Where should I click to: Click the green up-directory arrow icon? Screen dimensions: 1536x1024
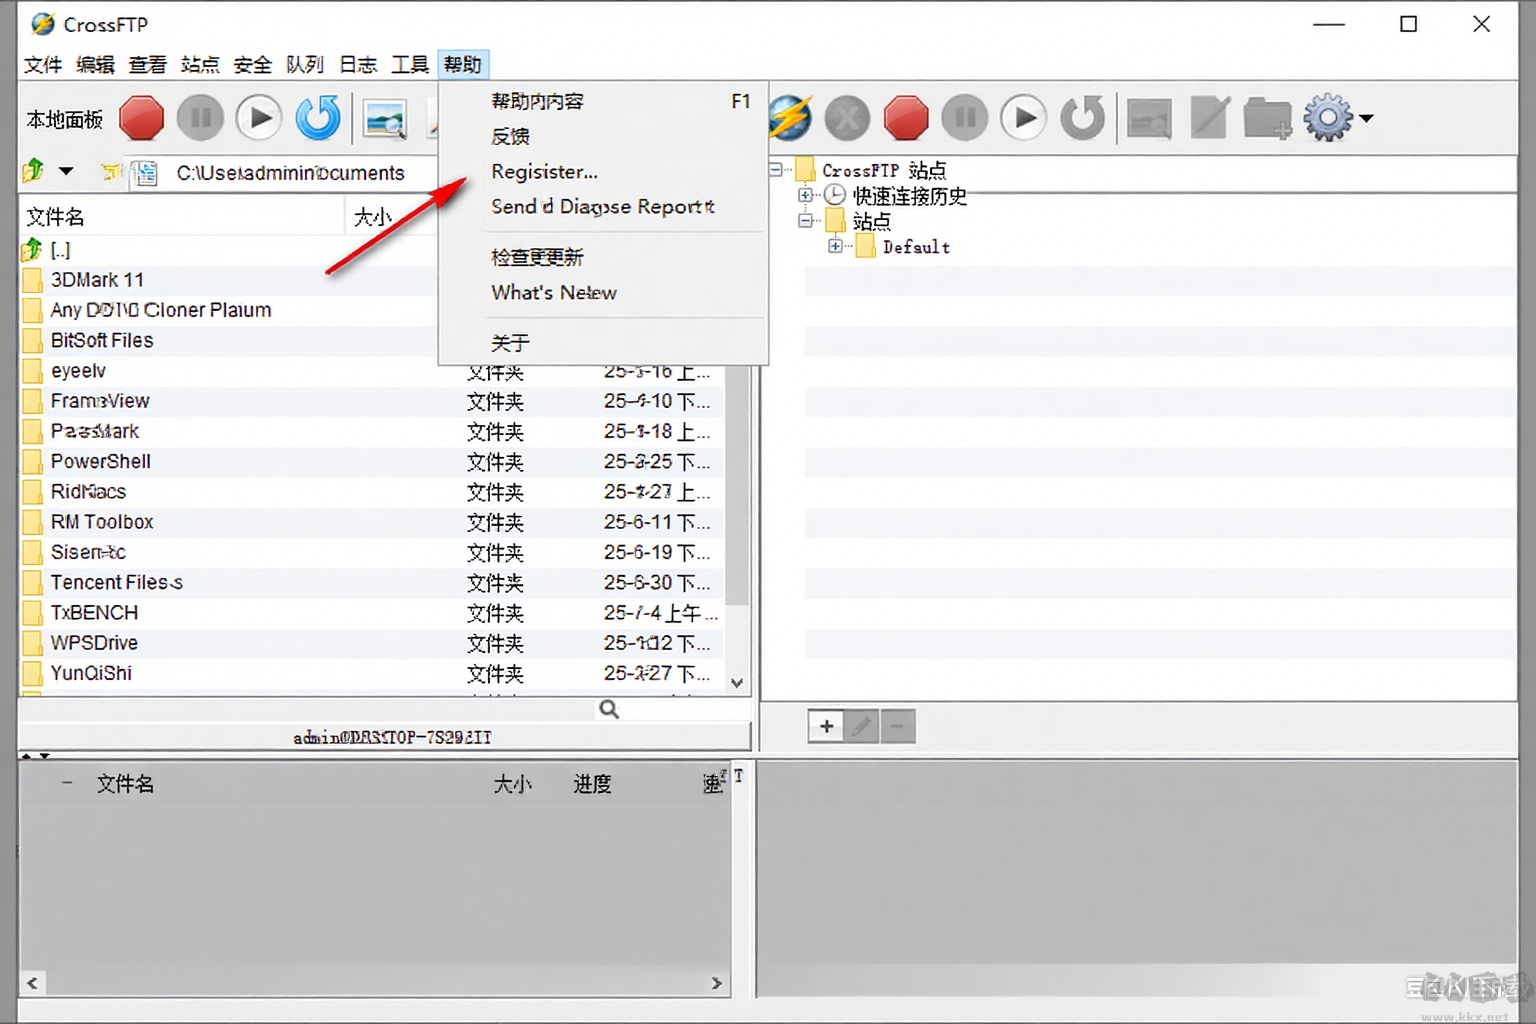34,171
